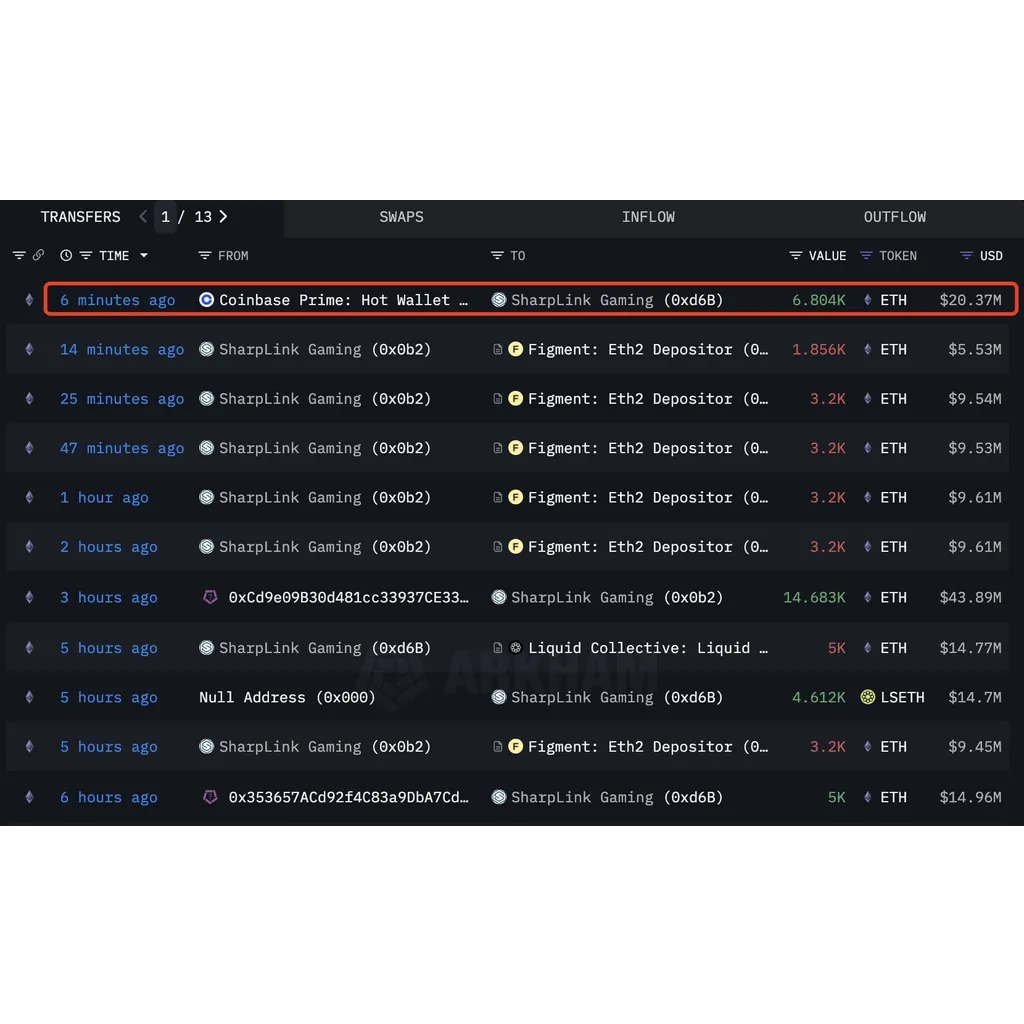Click address 0xCd9e09B30d481cc33937CE33…

pyautogui.click(x=348, y=597)
